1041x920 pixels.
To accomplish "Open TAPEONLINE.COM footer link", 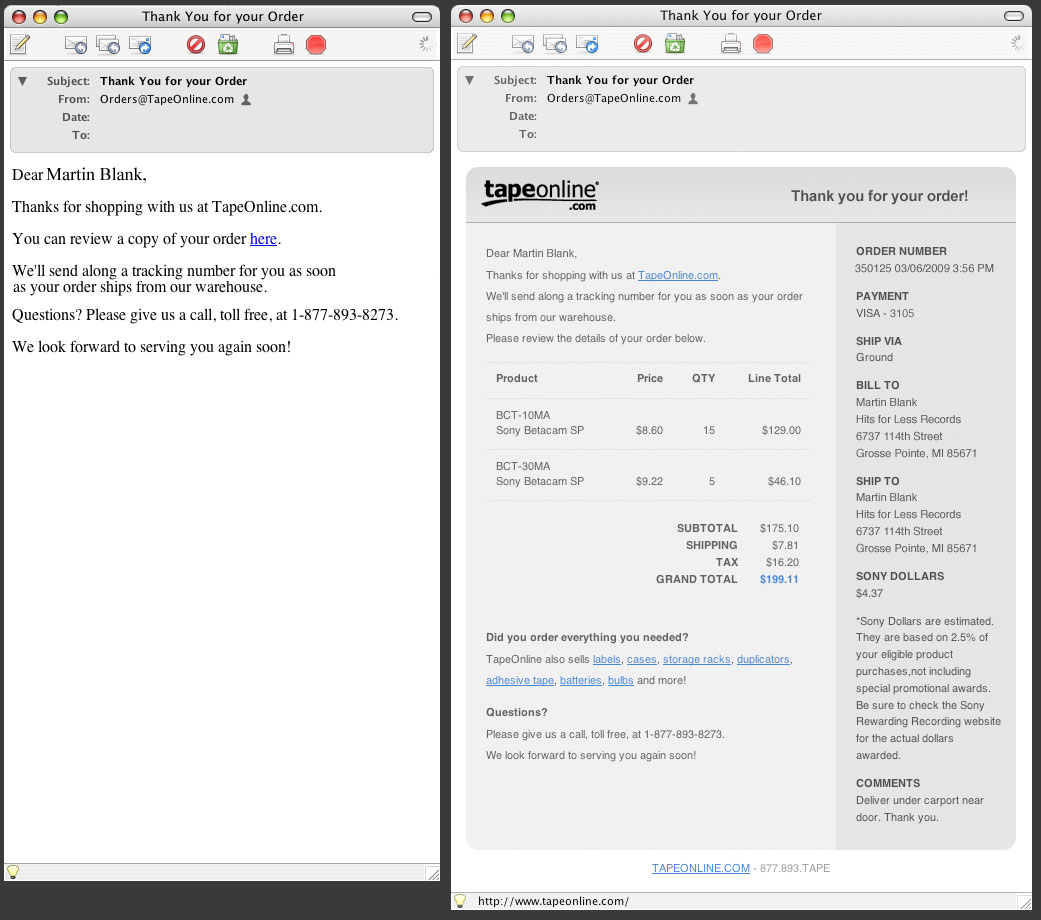I will pyautogui.click(x=700, y=868).
